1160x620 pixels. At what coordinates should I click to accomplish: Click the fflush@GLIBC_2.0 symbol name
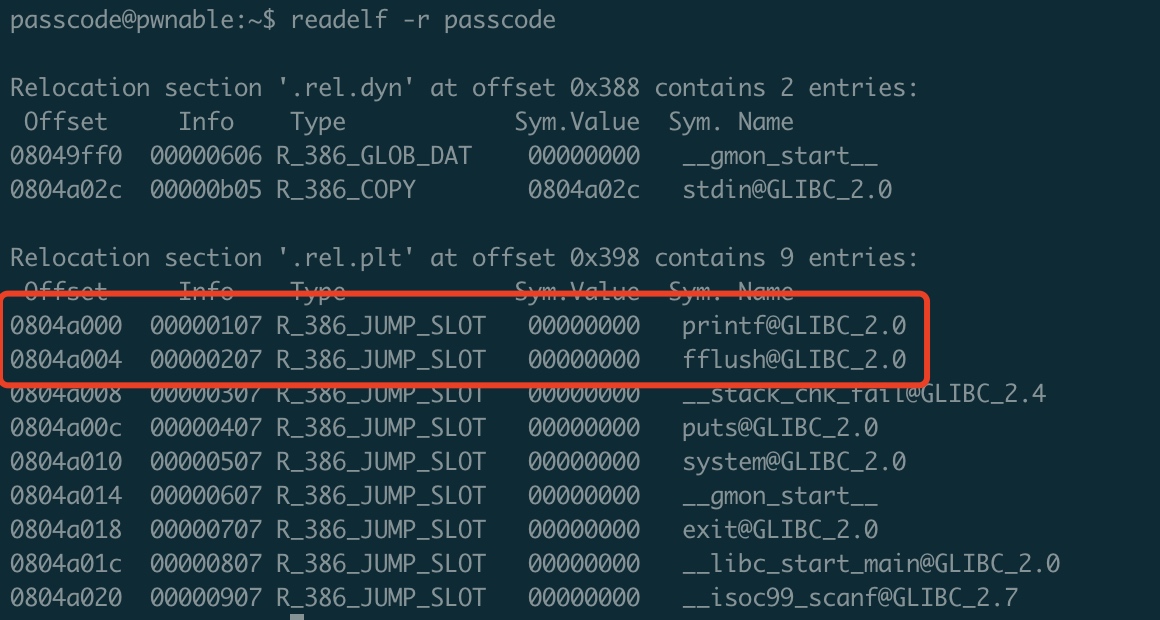pos(794,360)
